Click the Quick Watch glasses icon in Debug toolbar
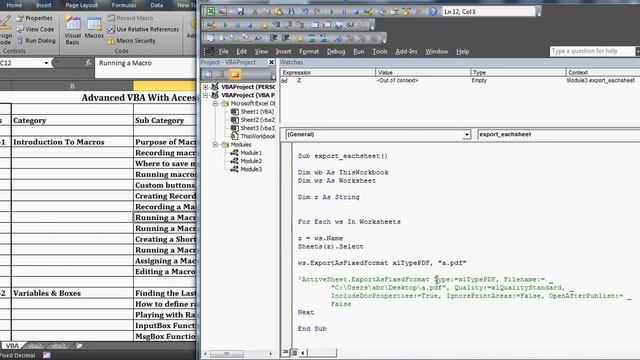640x360 pixels. 351,25
